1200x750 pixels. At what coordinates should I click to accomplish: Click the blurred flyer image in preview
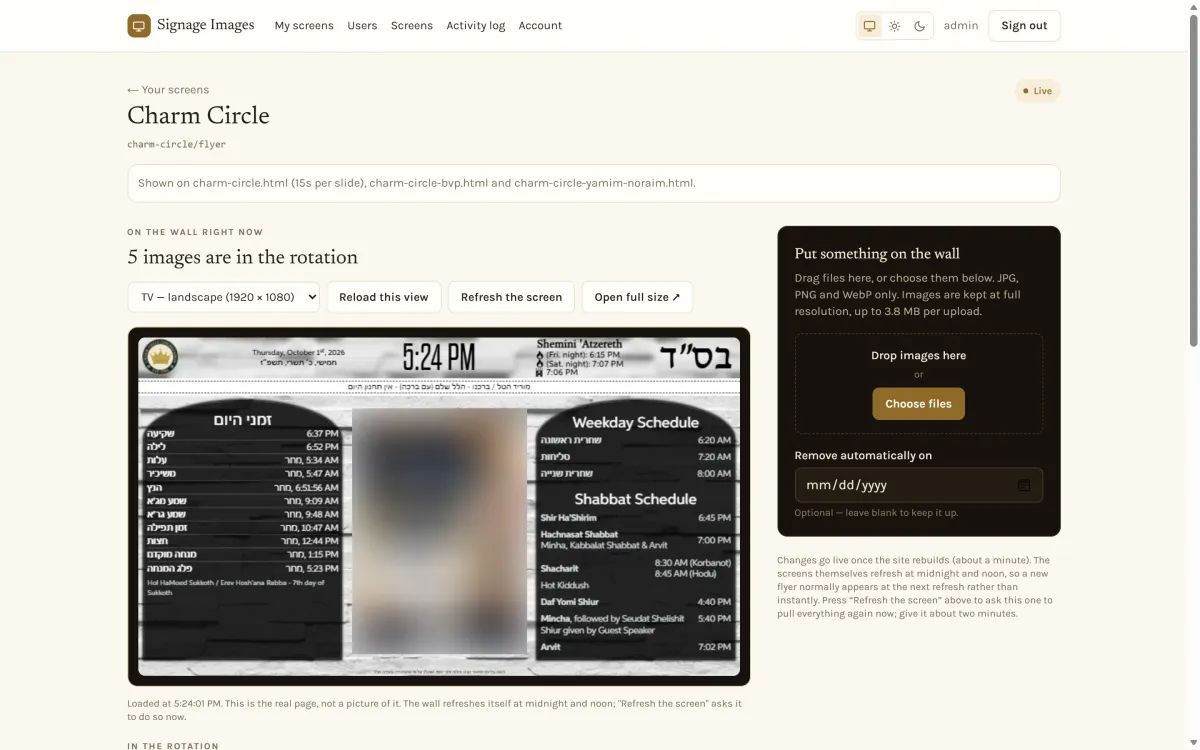(439, 531)
